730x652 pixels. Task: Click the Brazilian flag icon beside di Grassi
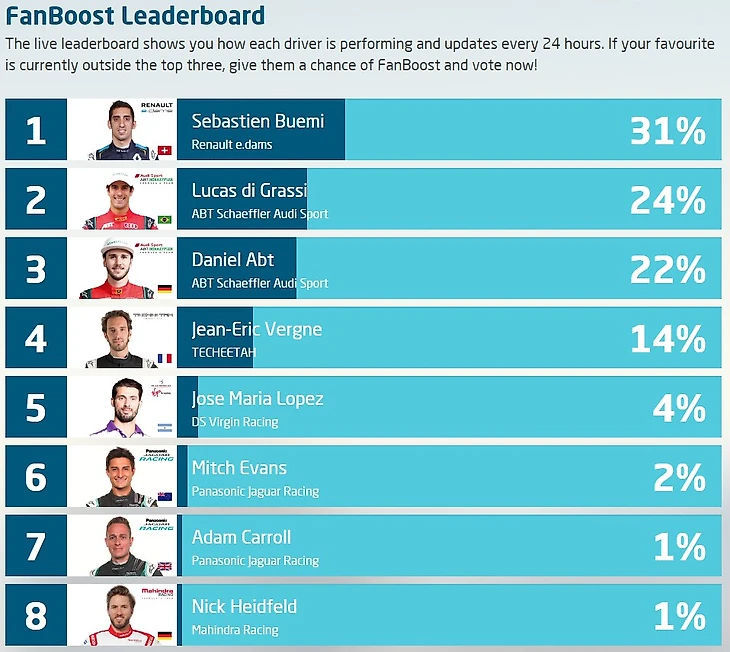point(164,219)
